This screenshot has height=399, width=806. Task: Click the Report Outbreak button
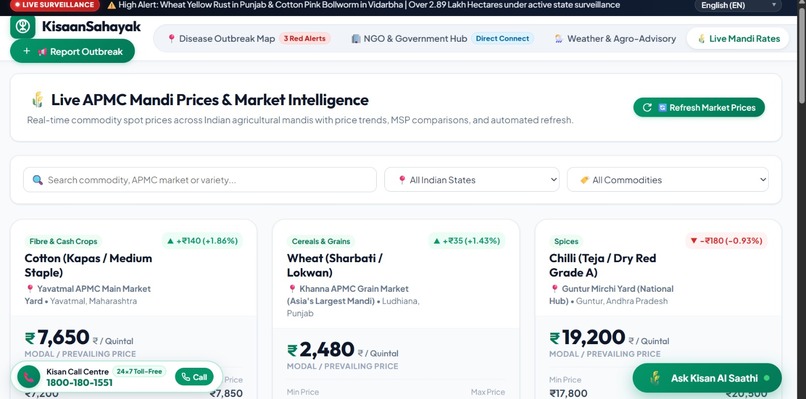72,51
